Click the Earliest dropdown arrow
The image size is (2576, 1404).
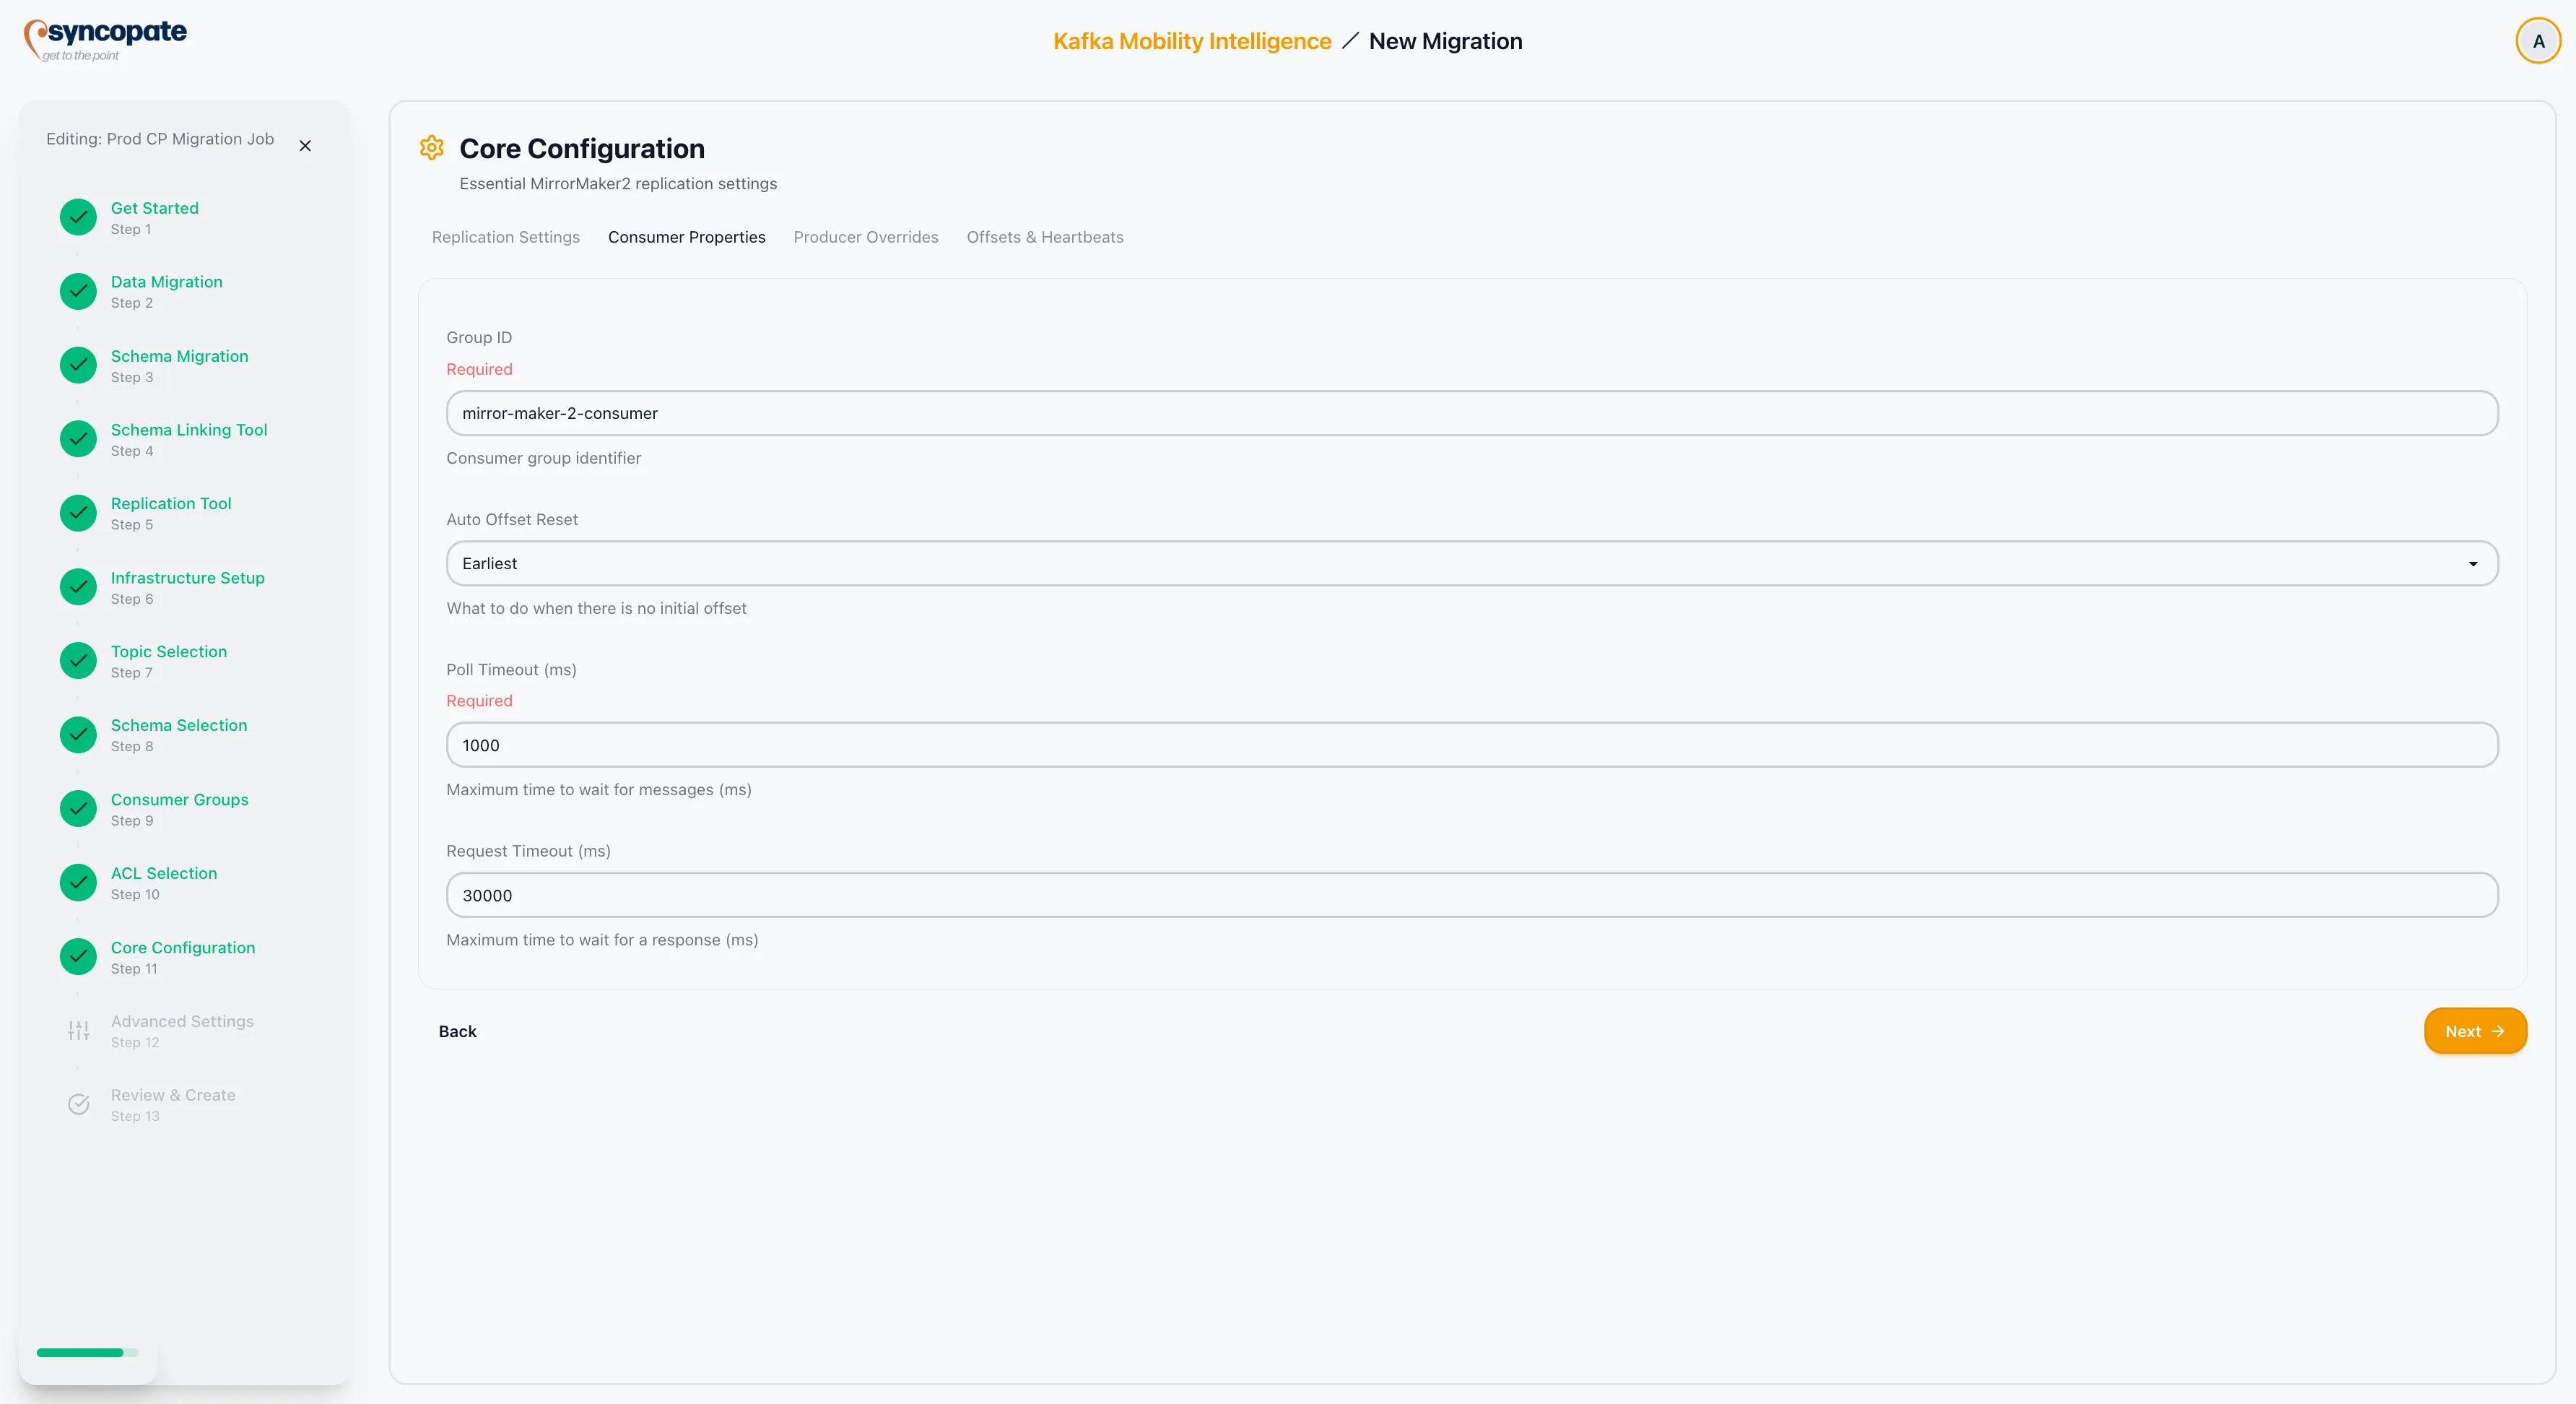pyautogui.click(x=2472, y=564)
